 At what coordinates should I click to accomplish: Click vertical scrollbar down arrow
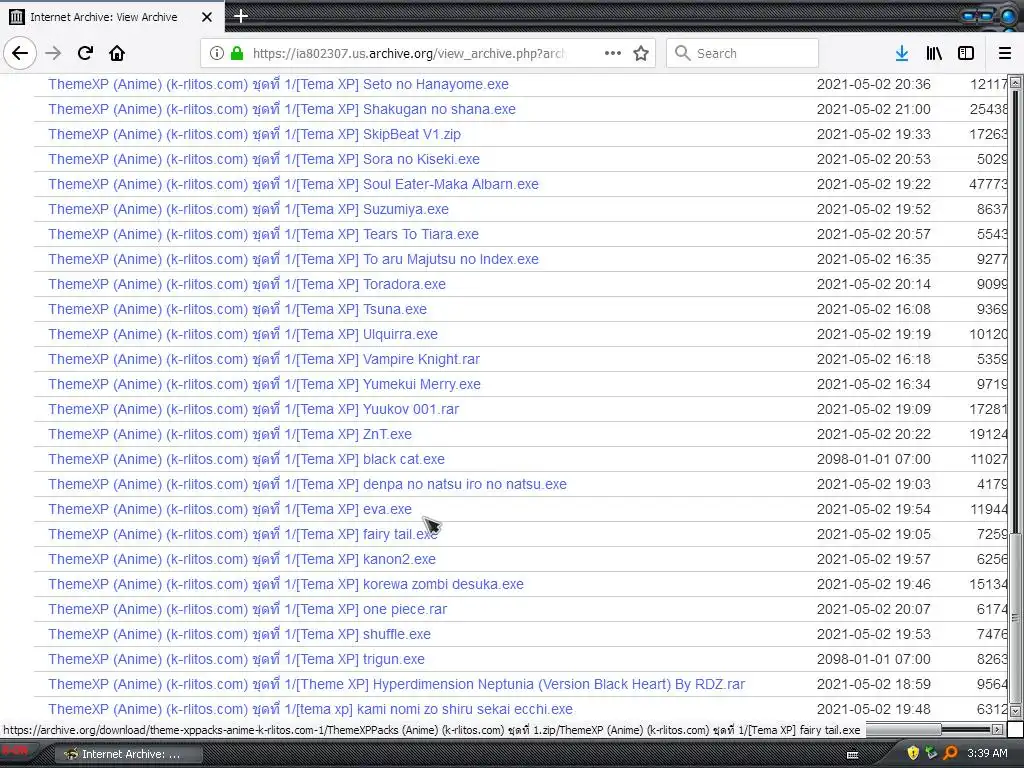tap(1015, 711)
